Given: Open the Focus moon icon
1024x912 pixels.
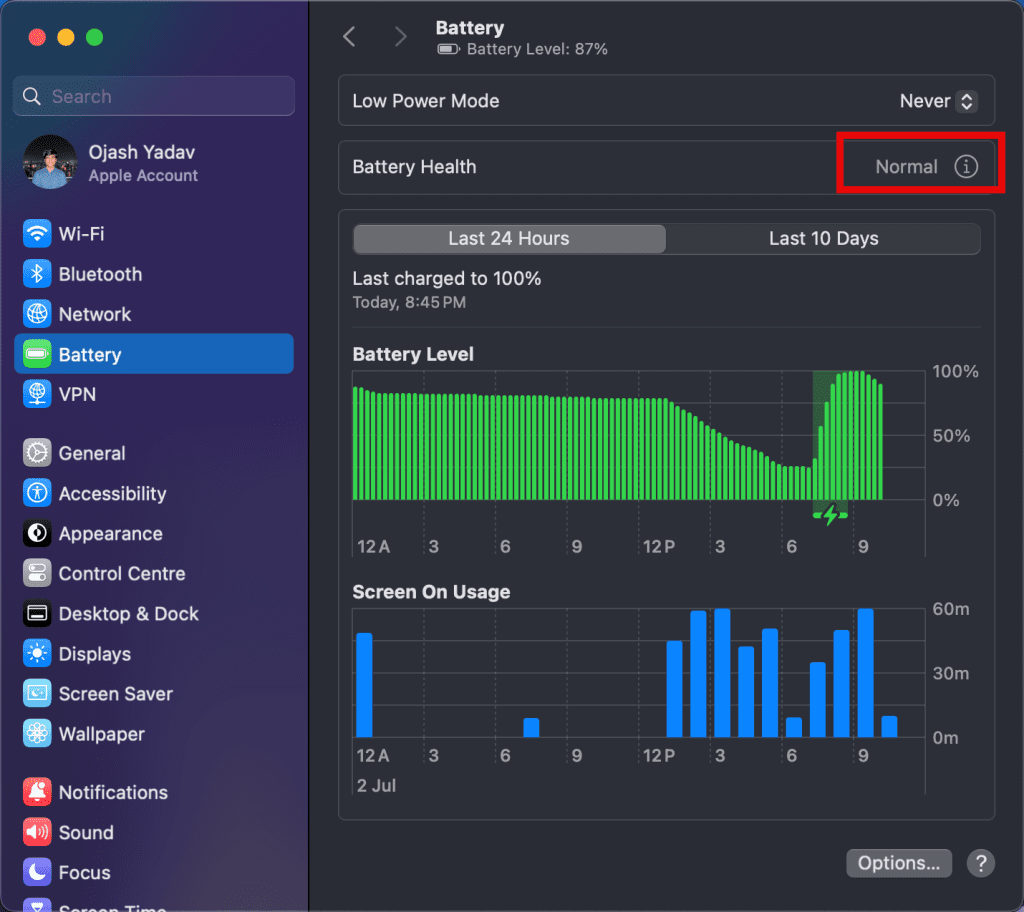Looking at the screenshot, I should click(x=37, y=872).
